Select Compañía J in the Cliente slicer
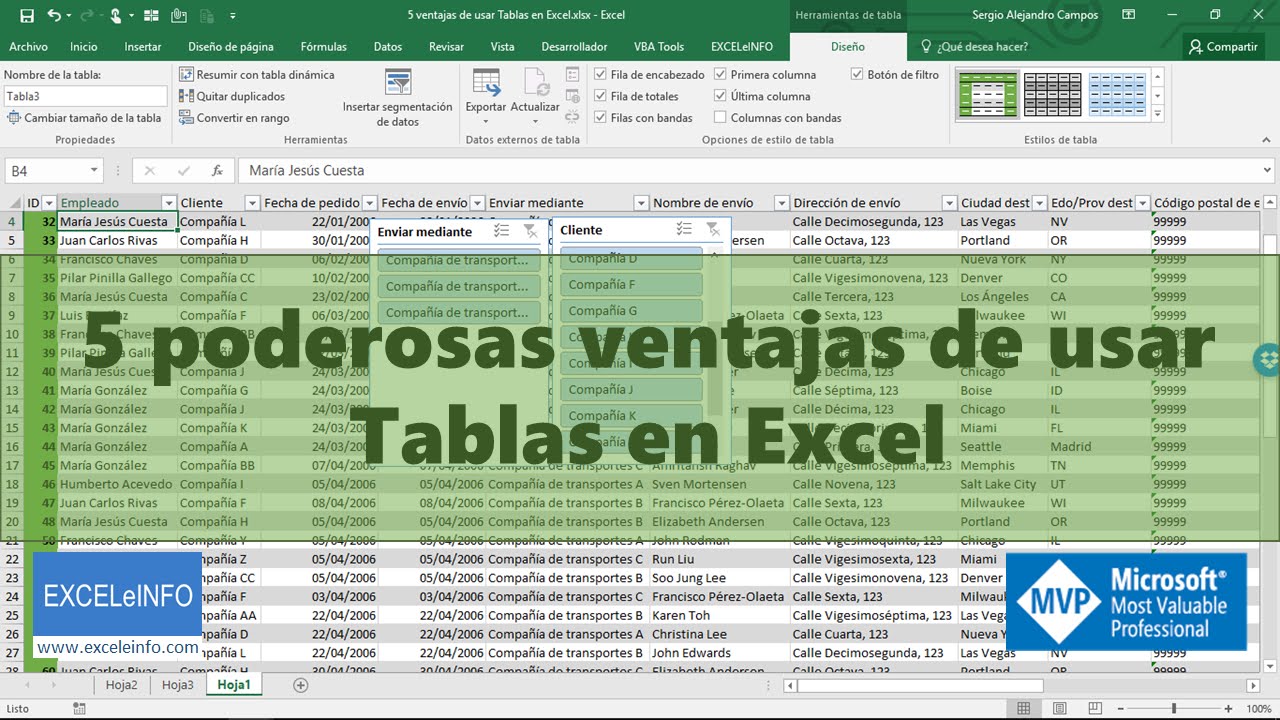1280x720 pixels. click(x=631, y=390)
